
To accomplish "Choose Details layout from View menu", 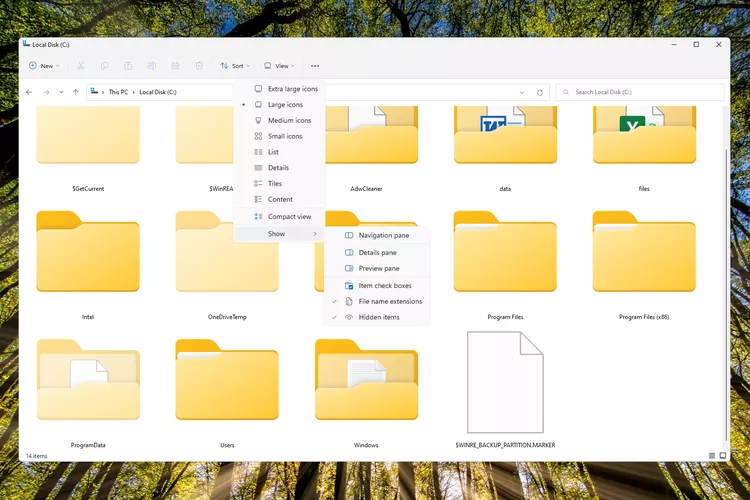I will 280,167.
